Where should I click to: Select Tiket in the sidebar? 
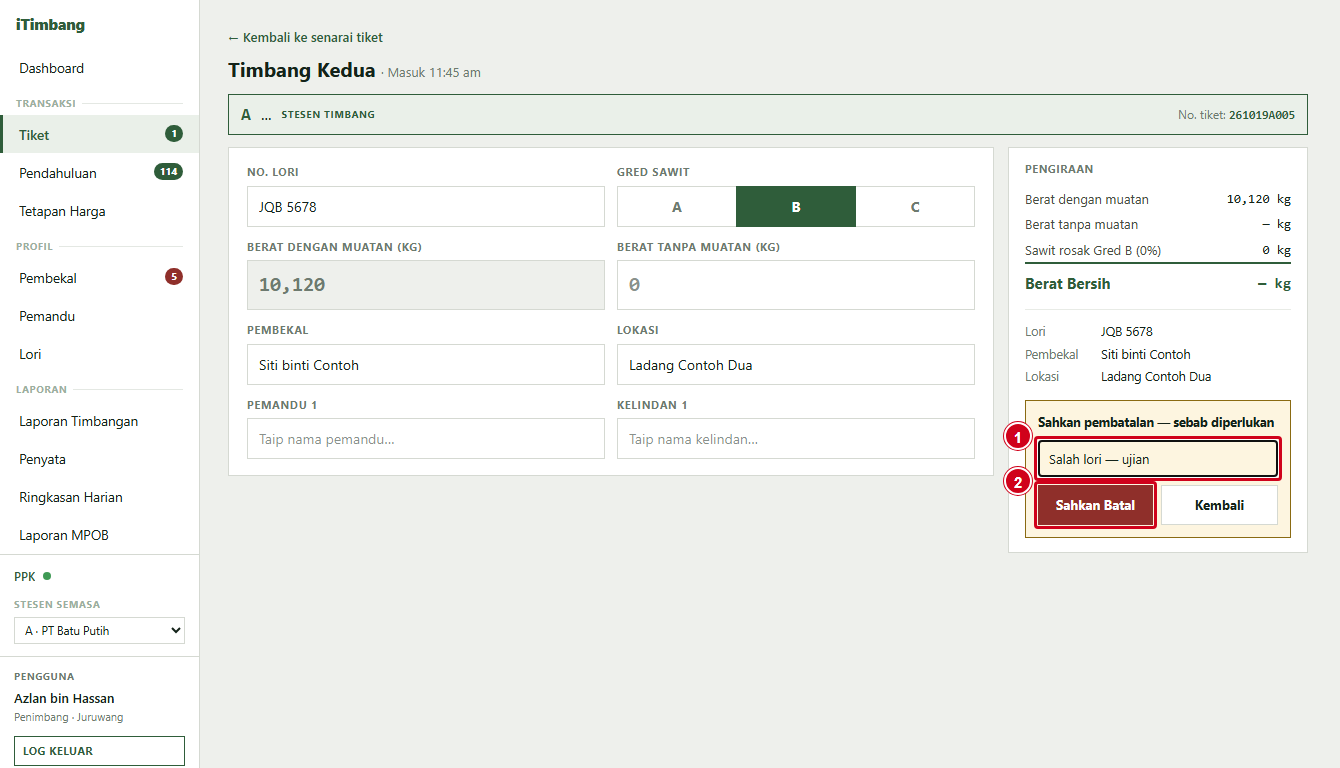pyautogui.click(x=99, y=134)
